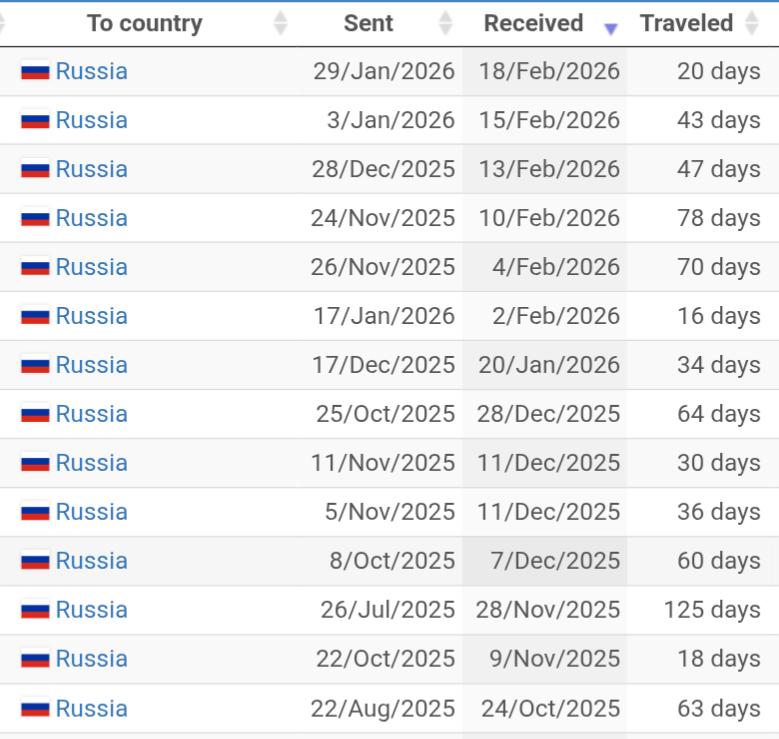Viewport: 779px width, 739px height.
Task: Sort by the Sent column header
Action: (368, 23)
